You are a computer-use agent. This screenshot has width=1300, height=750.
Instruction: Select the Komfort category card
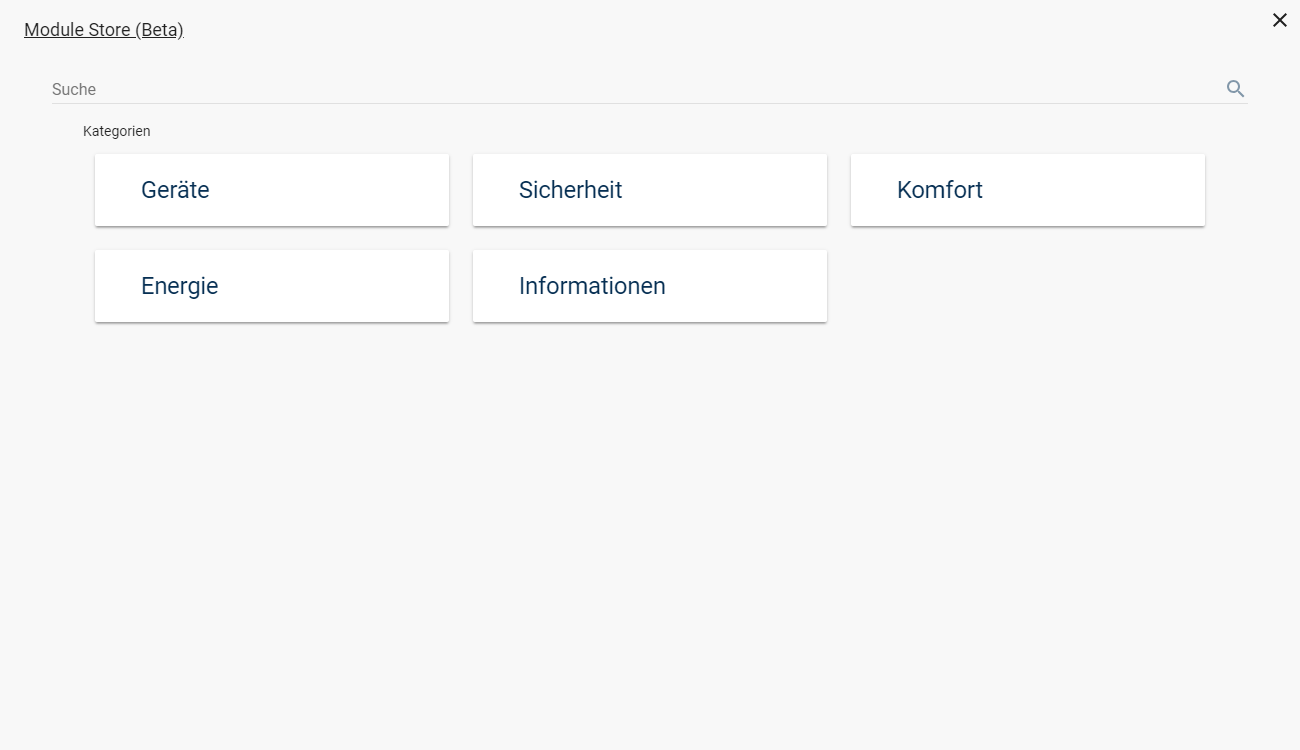1027,190
